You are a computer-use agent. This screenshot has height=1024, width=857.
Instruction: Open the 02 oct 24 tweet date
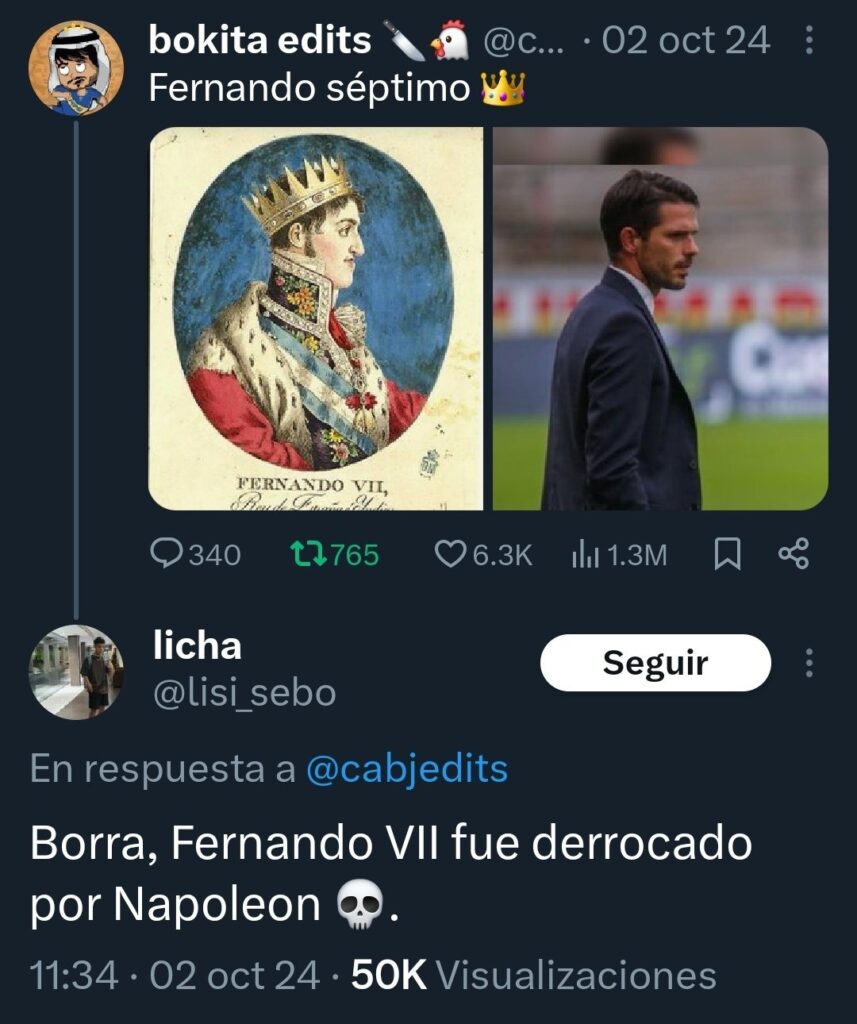(x=686, y=40)
